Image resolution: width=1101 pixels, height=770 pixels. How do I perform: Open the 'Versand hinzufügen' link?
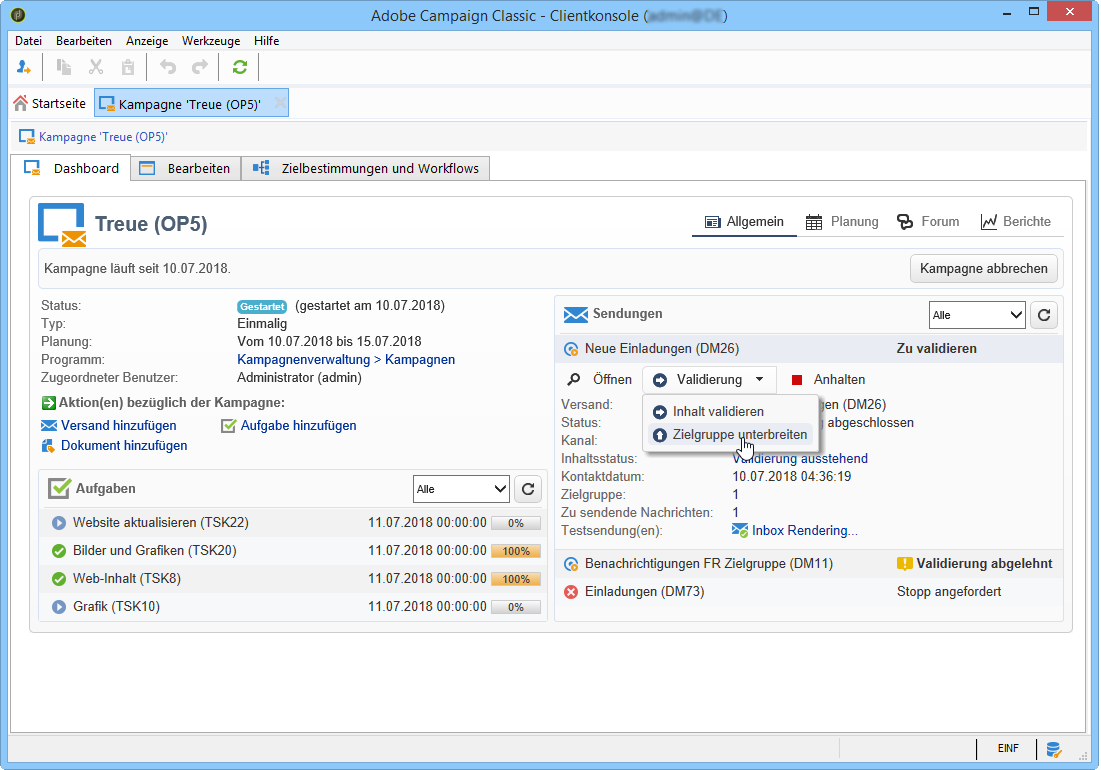[118, 426]
